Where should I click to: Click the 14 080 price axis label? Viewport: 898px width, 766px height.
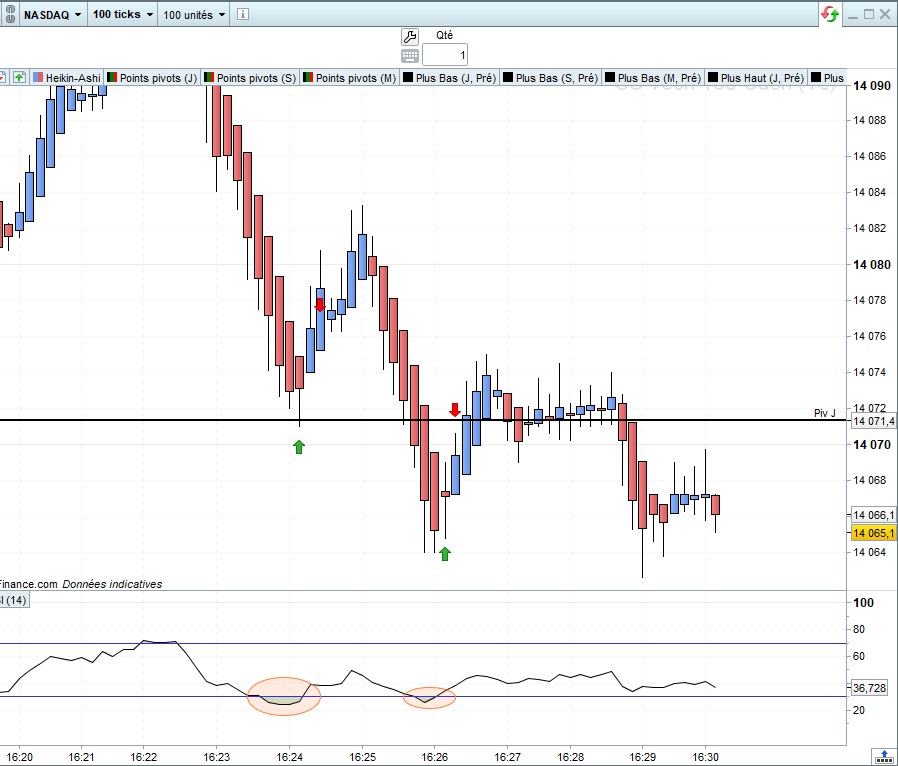(x=872, y=264)
